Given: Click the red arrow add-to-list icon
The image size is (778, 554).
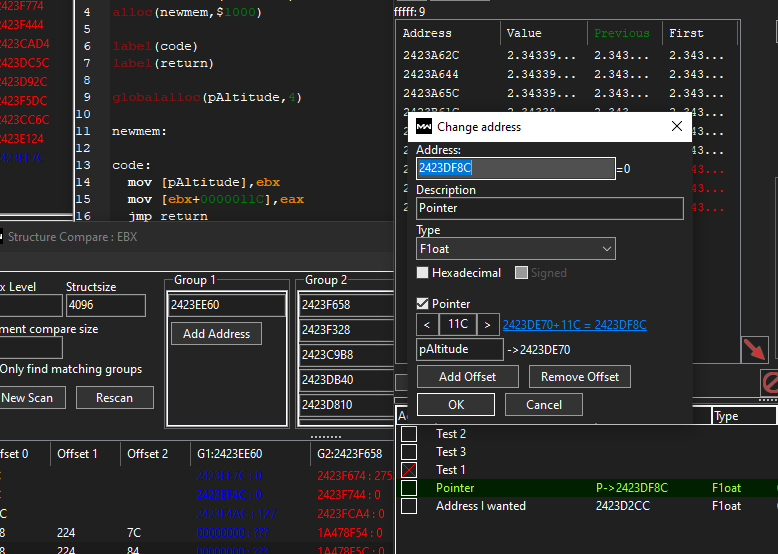Looking at the screenshot, I should [x=755, y=349].
